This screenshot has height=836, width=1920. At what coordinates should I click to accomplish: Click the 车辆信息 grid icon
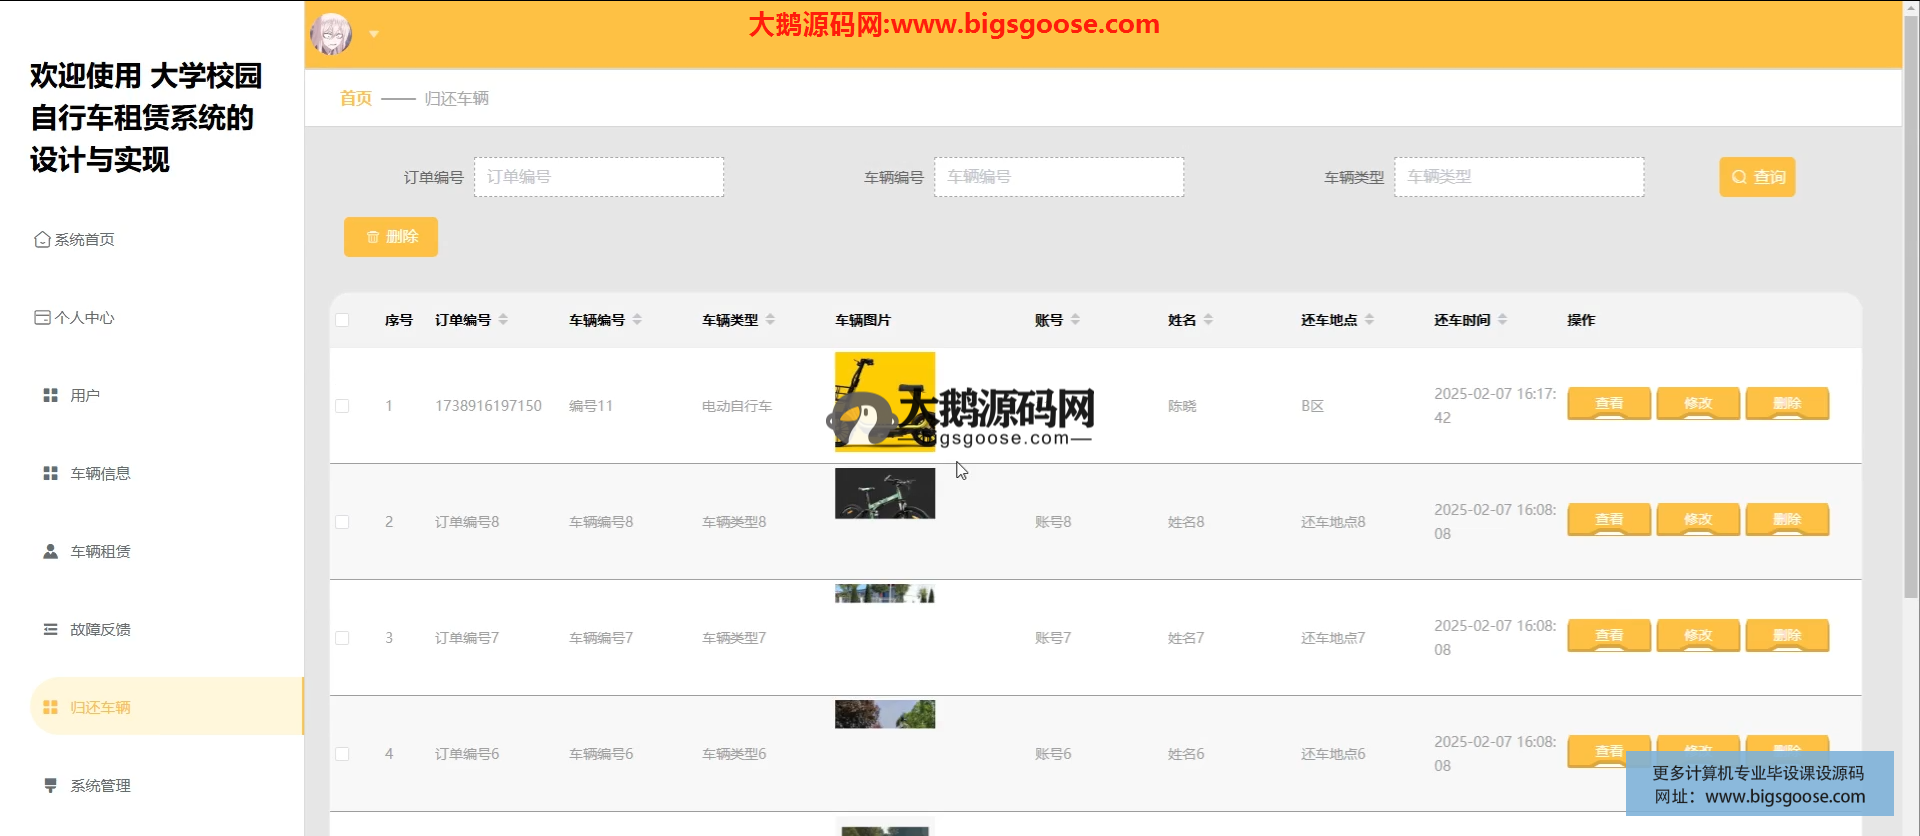[50, 474]
